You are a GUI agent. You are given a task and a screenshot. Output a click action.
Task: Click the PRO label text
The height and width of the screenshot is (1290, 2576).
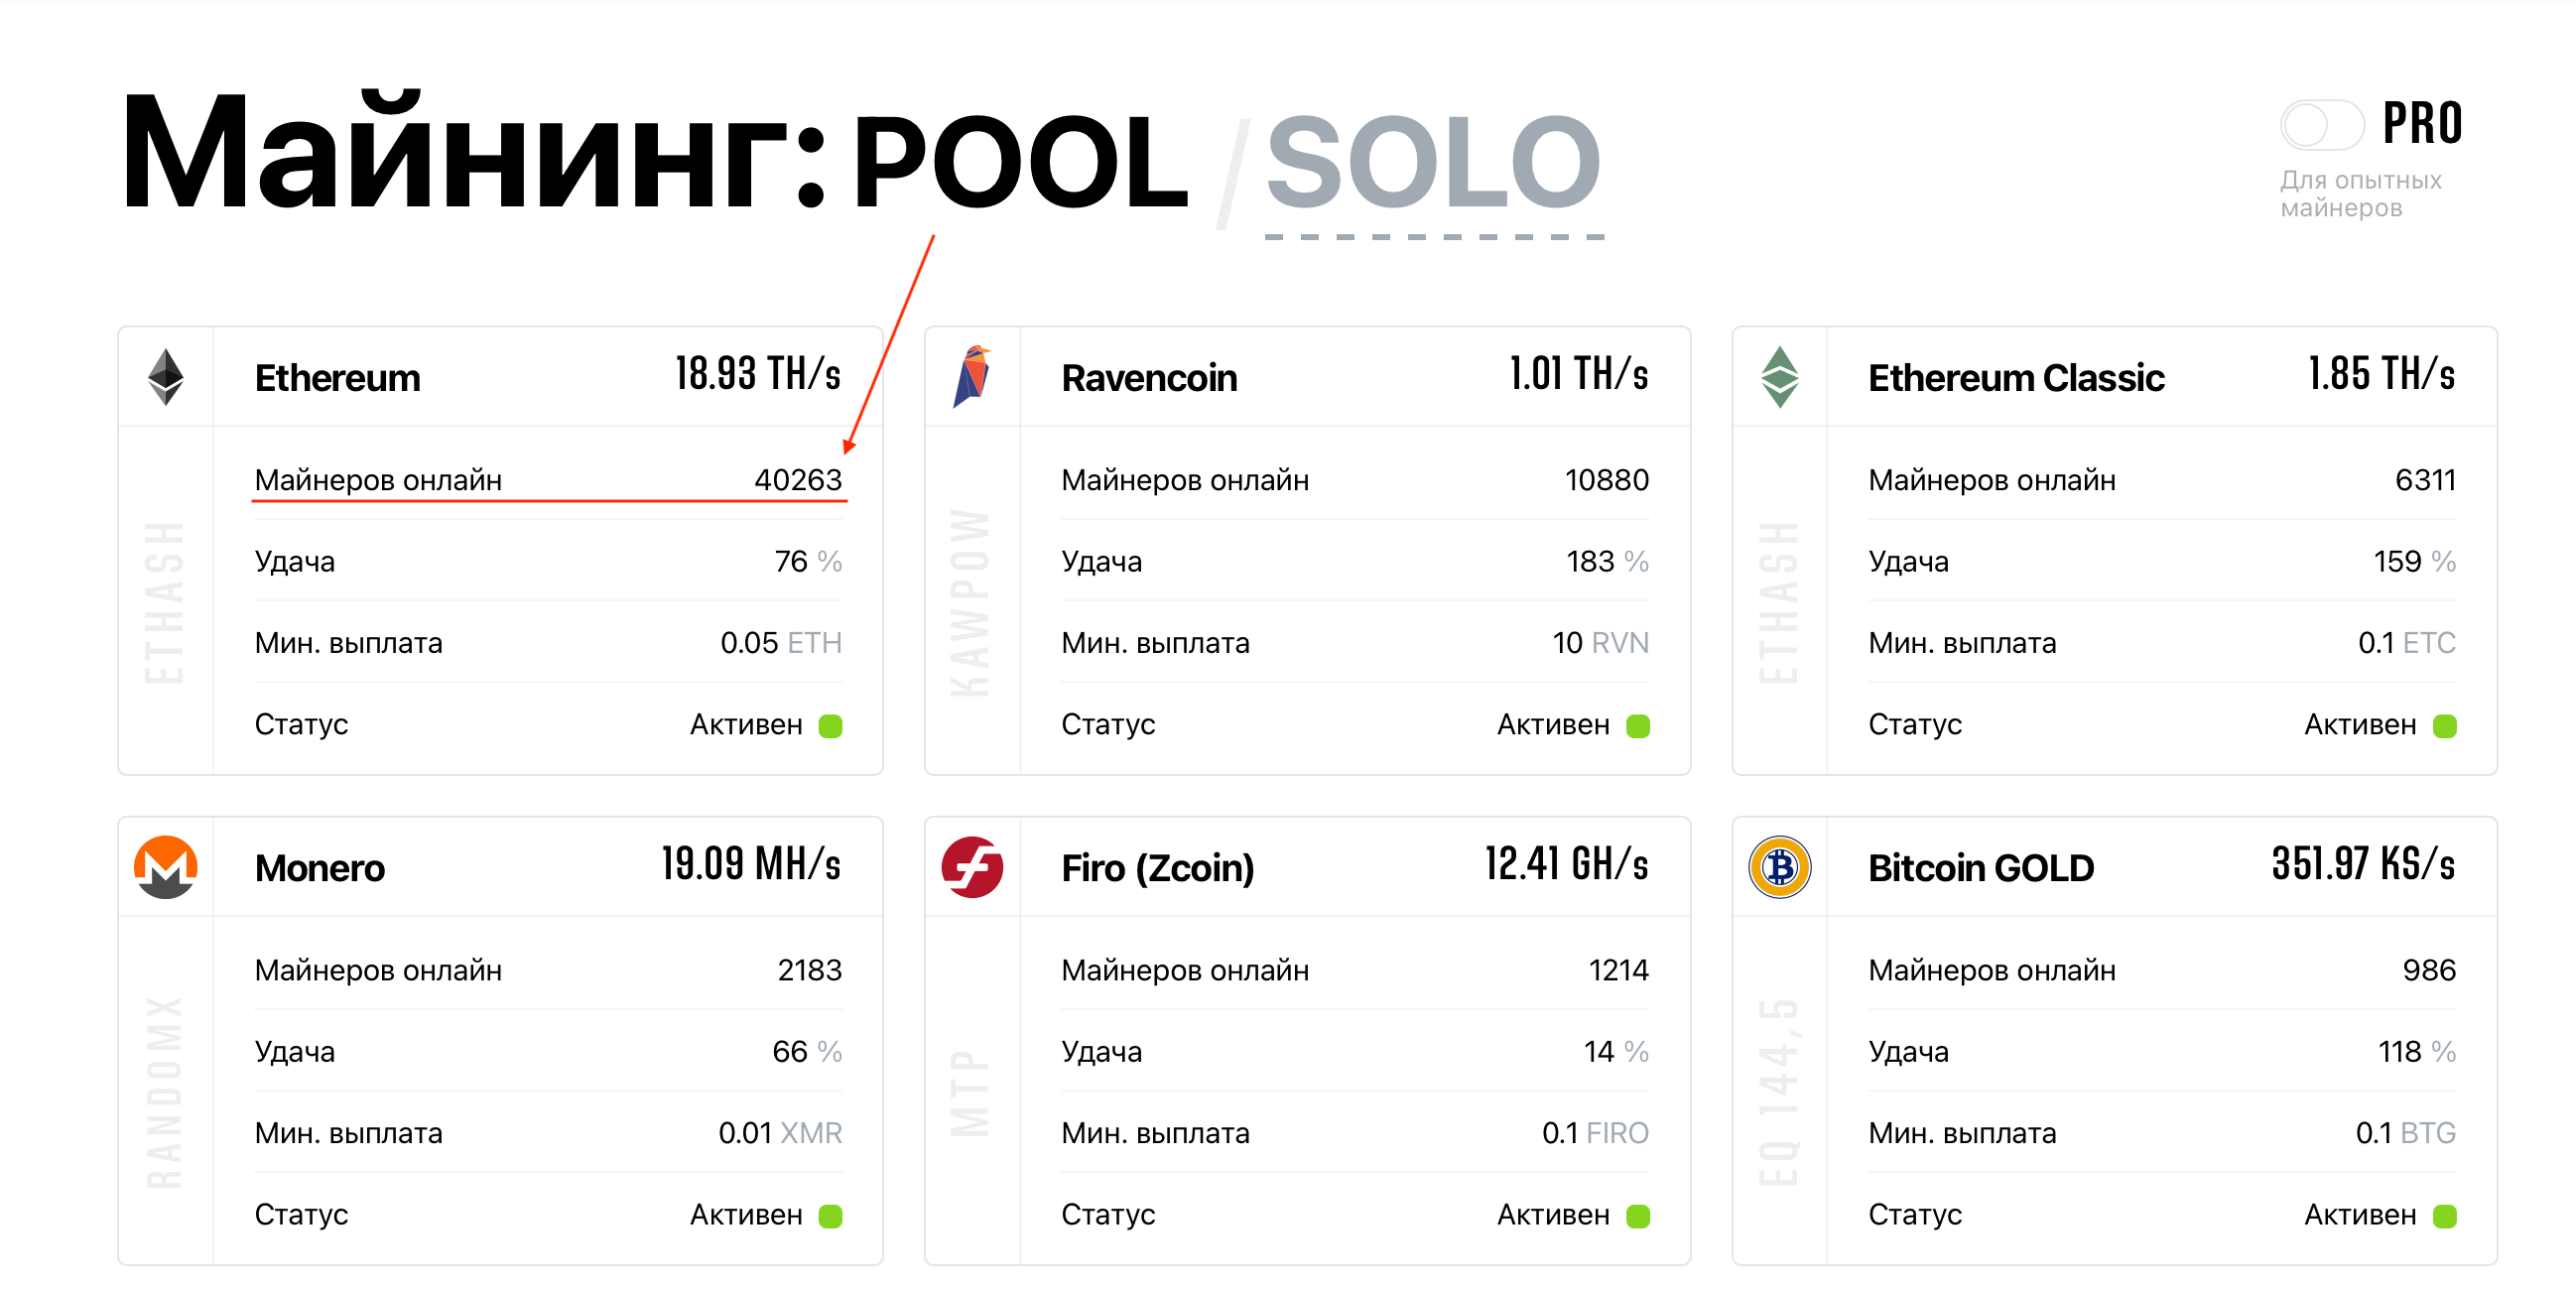click(x=2422, y=124)
